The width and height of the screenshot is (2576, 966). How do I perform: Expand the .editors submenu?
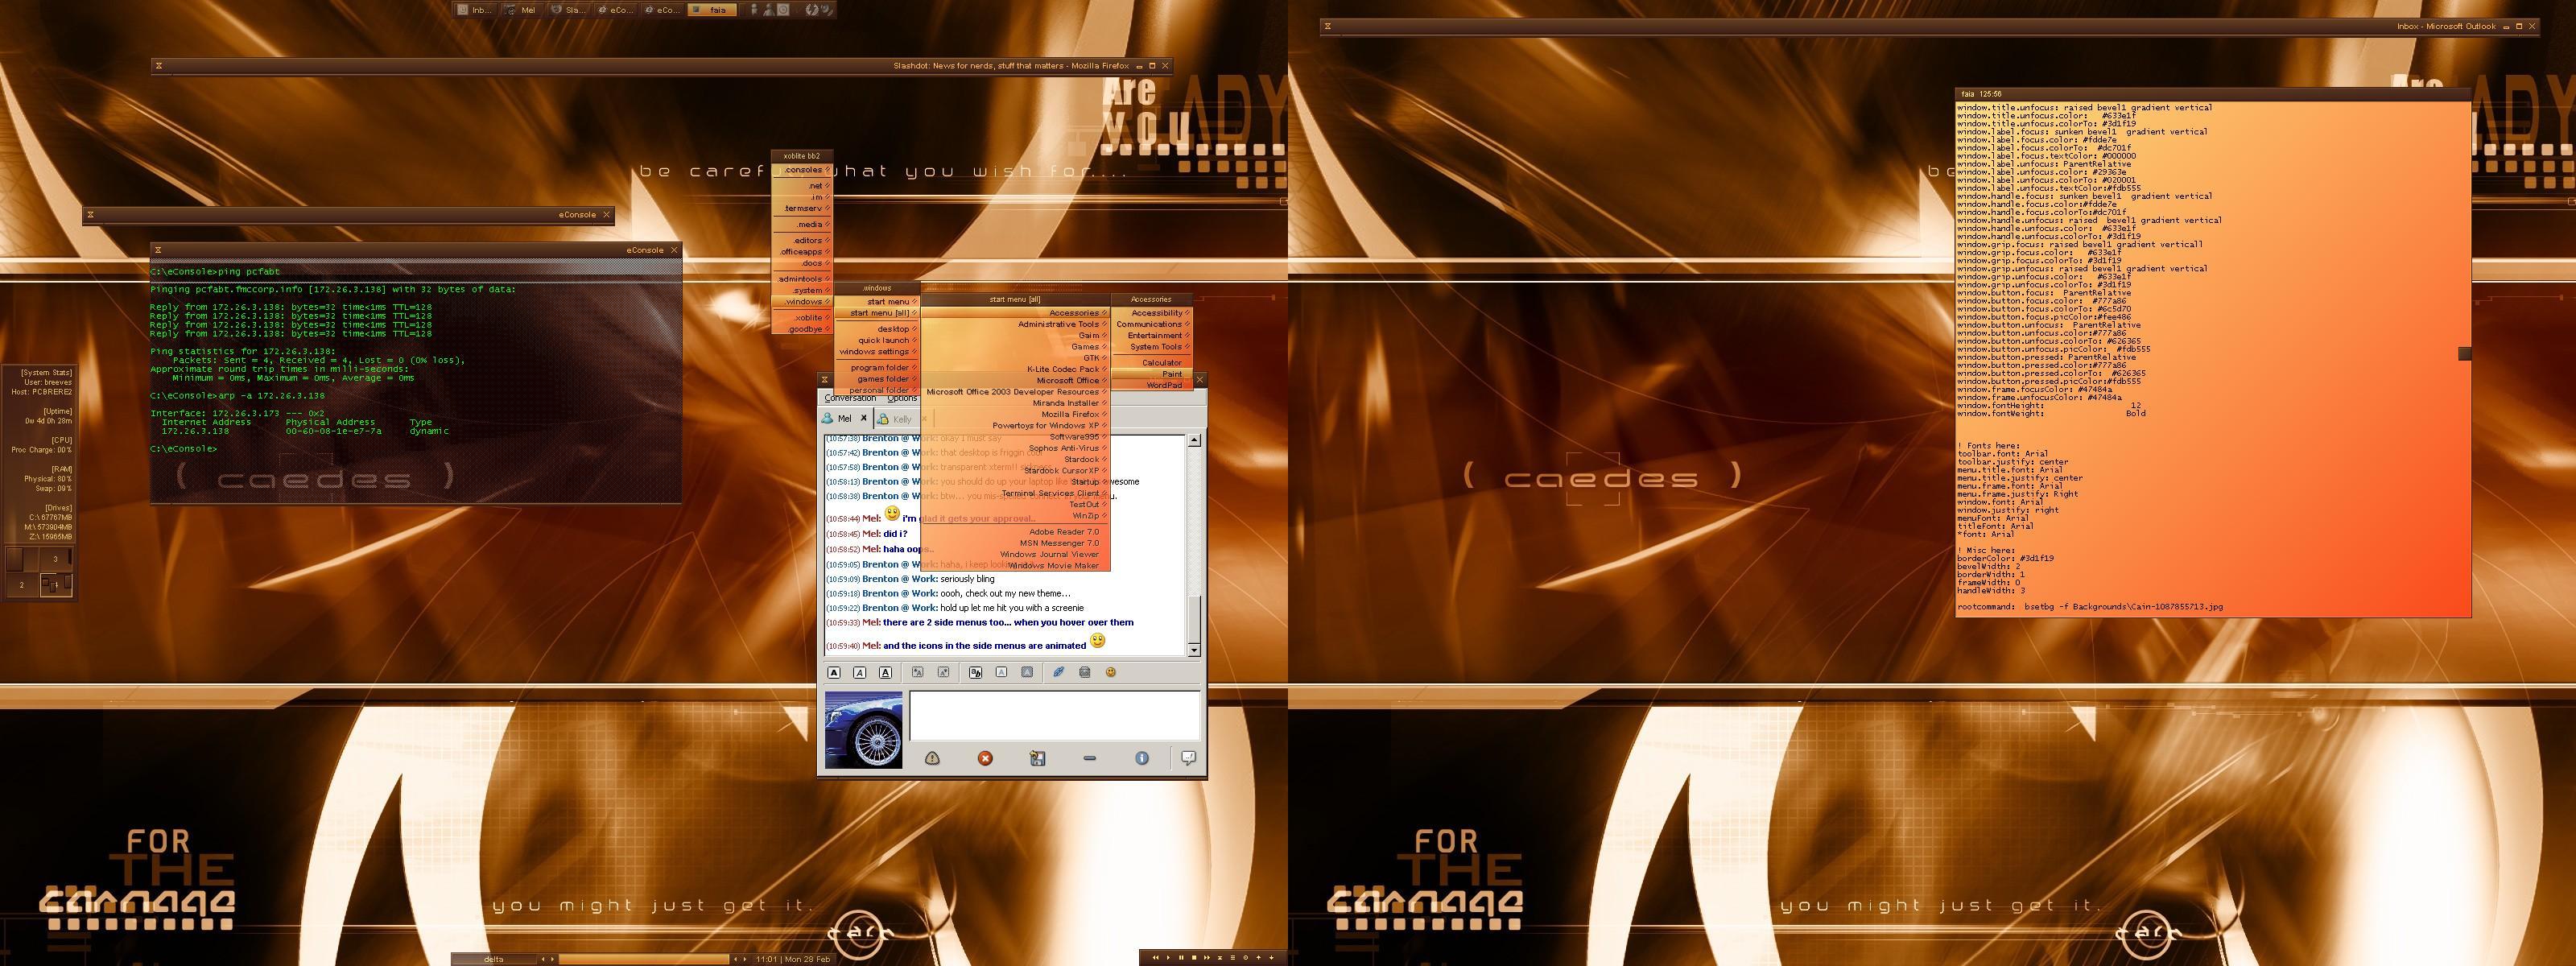(802, 241)
